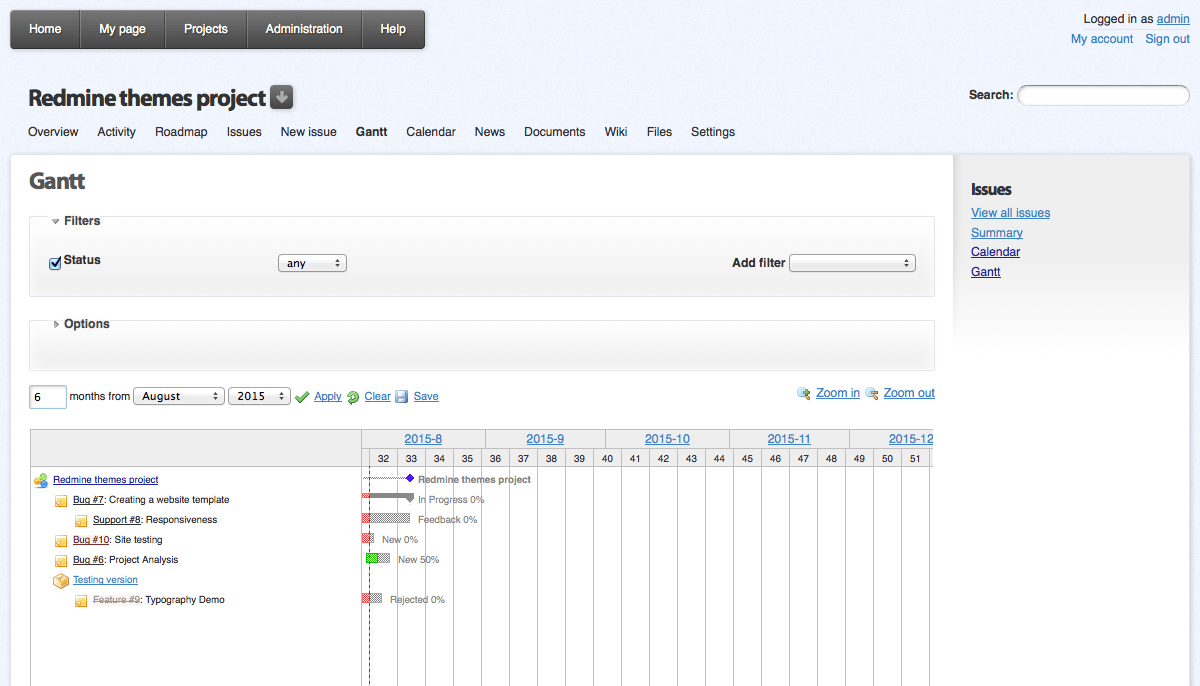Open the News tab
1200x686 pixels.
(490, 132)
